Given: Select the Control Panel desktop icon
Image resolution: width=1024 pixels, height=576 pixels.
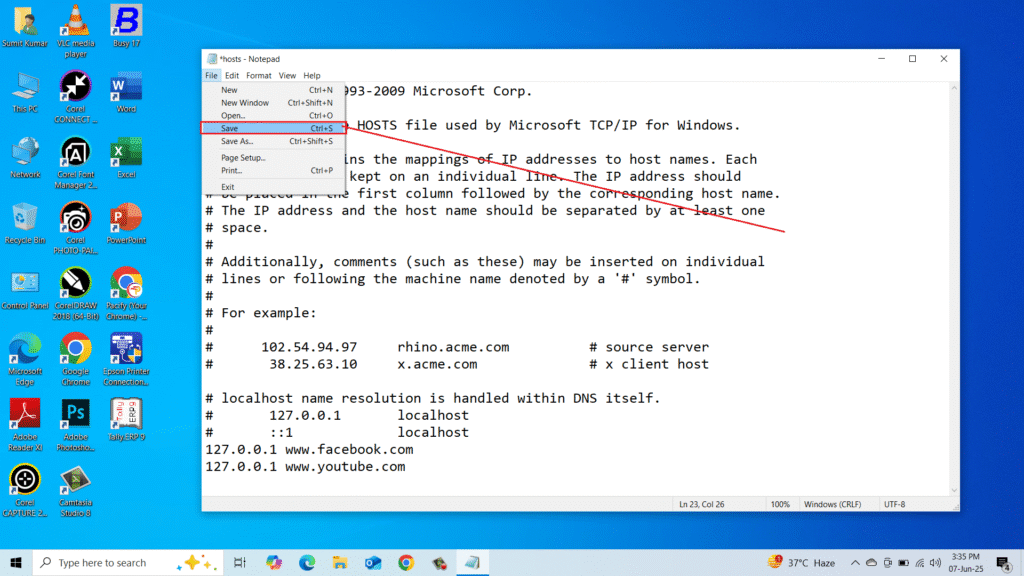Looking at the screenshot, I should [25, 289].
